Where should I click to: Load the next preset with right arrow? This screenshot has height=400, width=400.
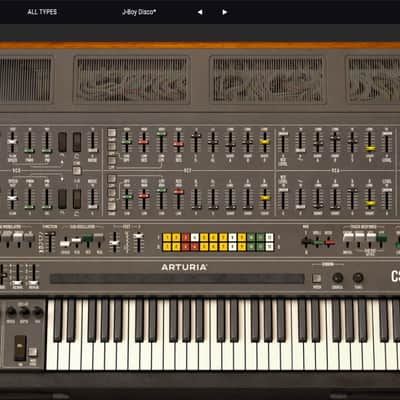click(225, 12)
